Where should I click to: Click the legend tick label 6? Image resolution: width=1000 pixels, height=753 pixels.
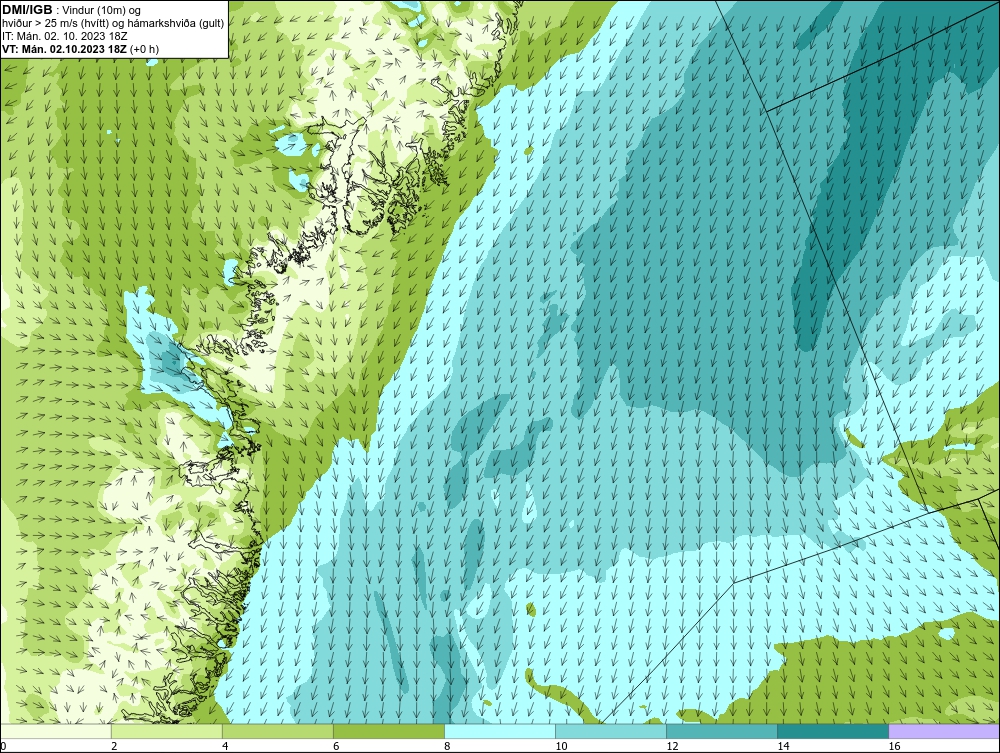click(336, 746)
